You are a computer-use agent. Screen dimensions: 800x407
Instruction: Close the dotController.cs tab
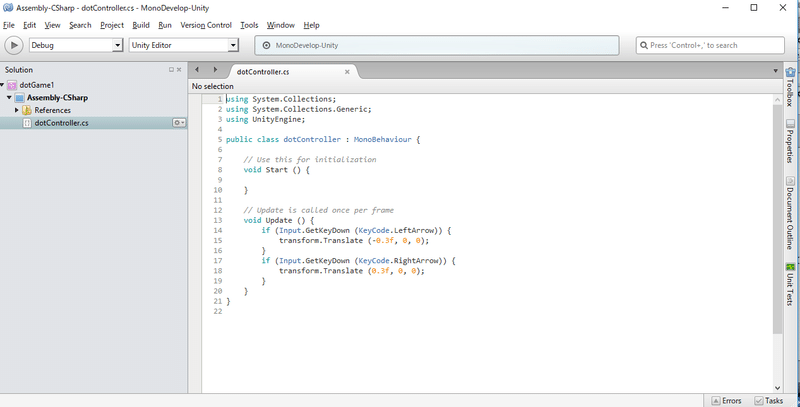(x=347, y=72)
